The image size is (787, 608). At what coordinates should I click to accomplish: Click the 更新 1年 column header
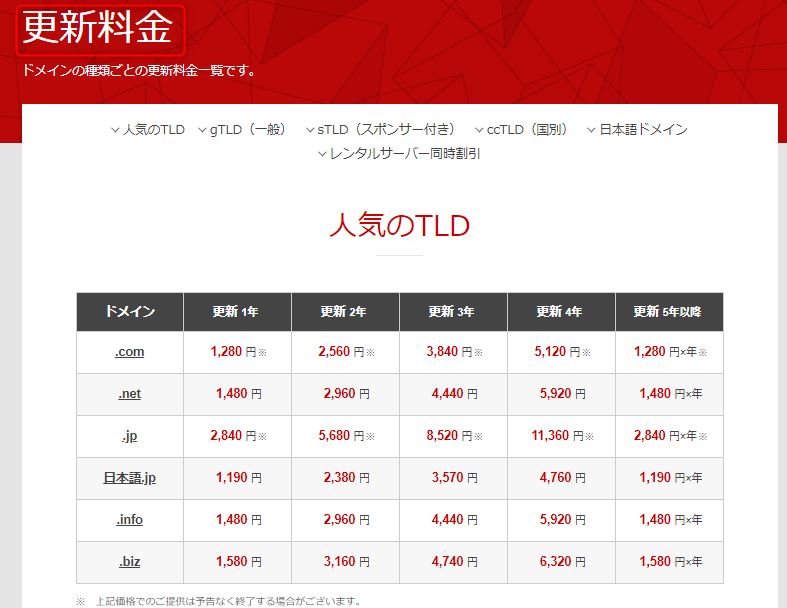point(237,312)
